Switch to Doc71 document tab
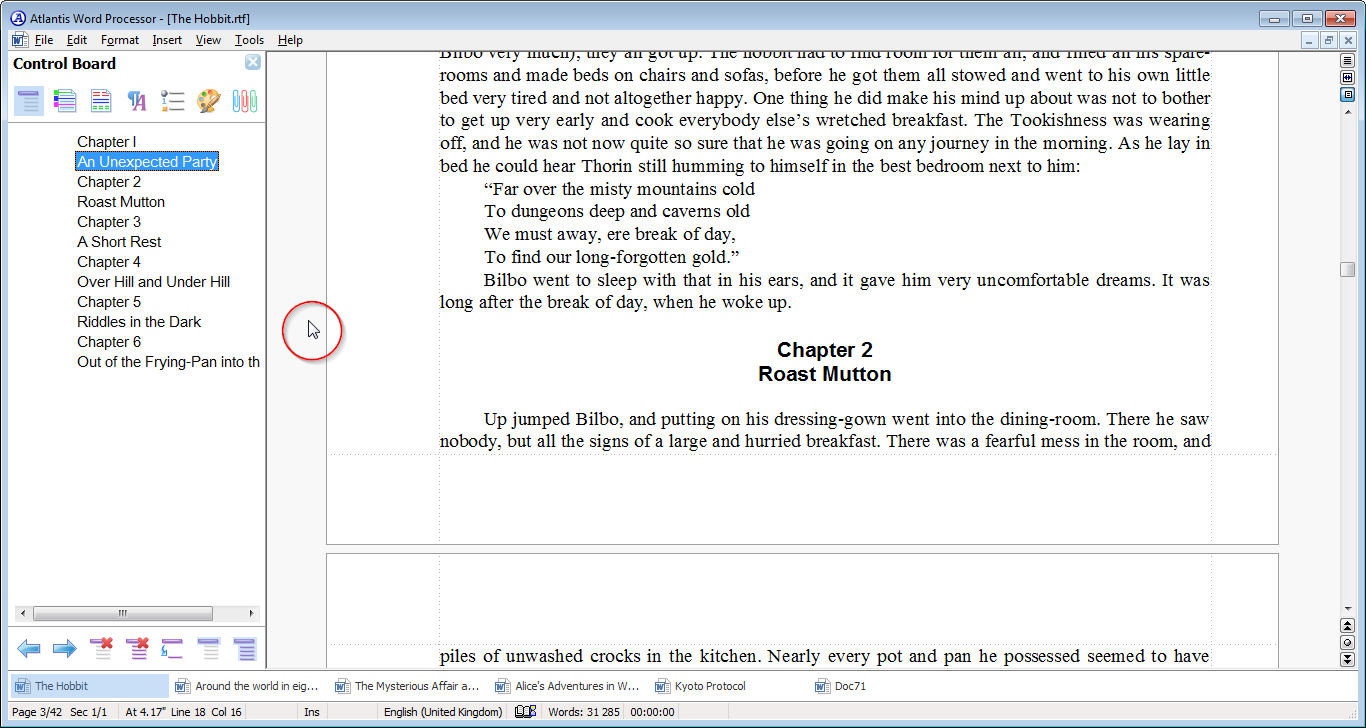The height and width of the screenshot is (728, 1366). 889,686
